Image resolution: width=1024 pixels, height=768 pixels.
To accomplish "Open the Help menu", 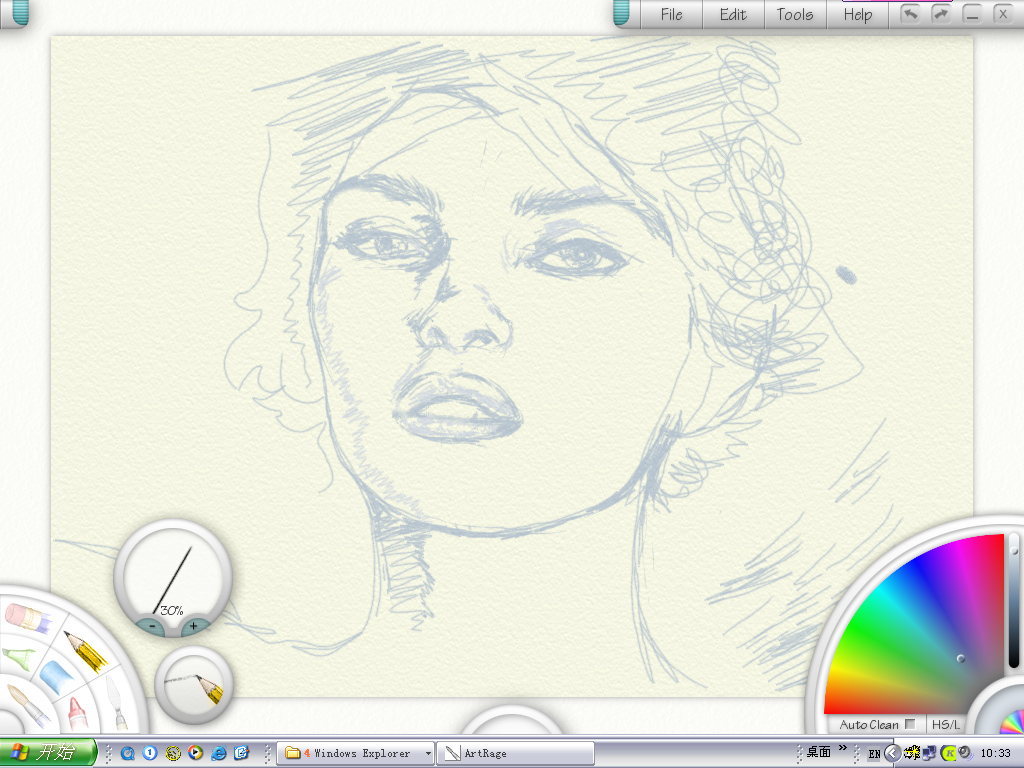I will click(857, 14).
